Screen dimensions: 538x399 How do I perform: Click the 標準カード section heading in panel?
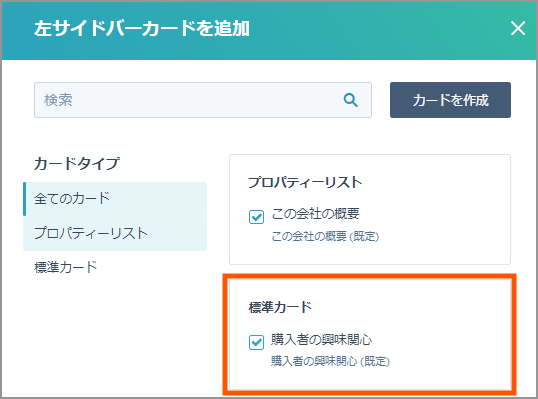280,307
